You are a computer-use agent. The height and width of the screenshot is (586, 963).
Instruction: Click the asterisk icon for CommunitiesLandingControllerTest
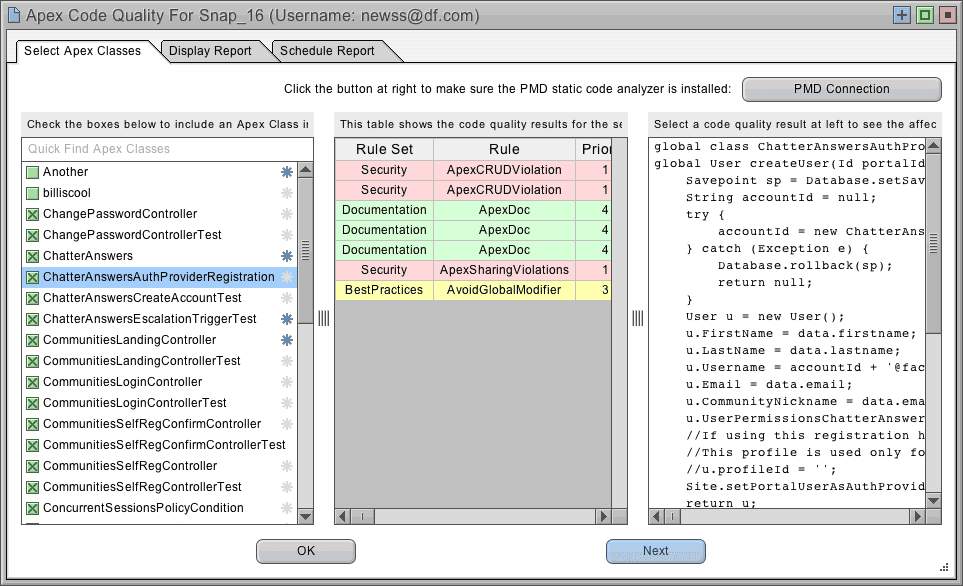click(287, 361)
